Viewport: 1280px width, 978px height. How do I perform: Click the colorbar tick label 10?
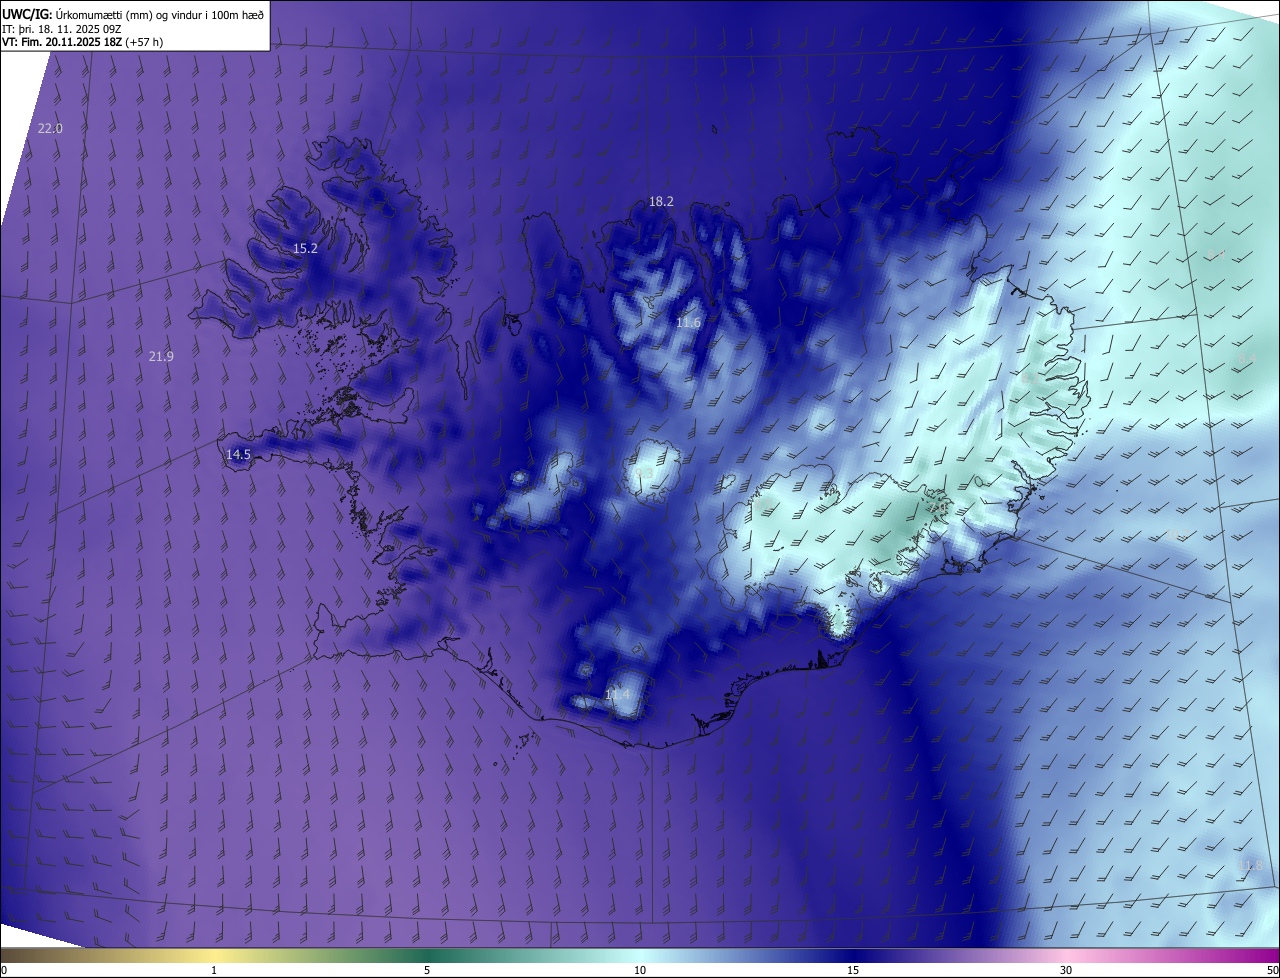pos(640,970)
